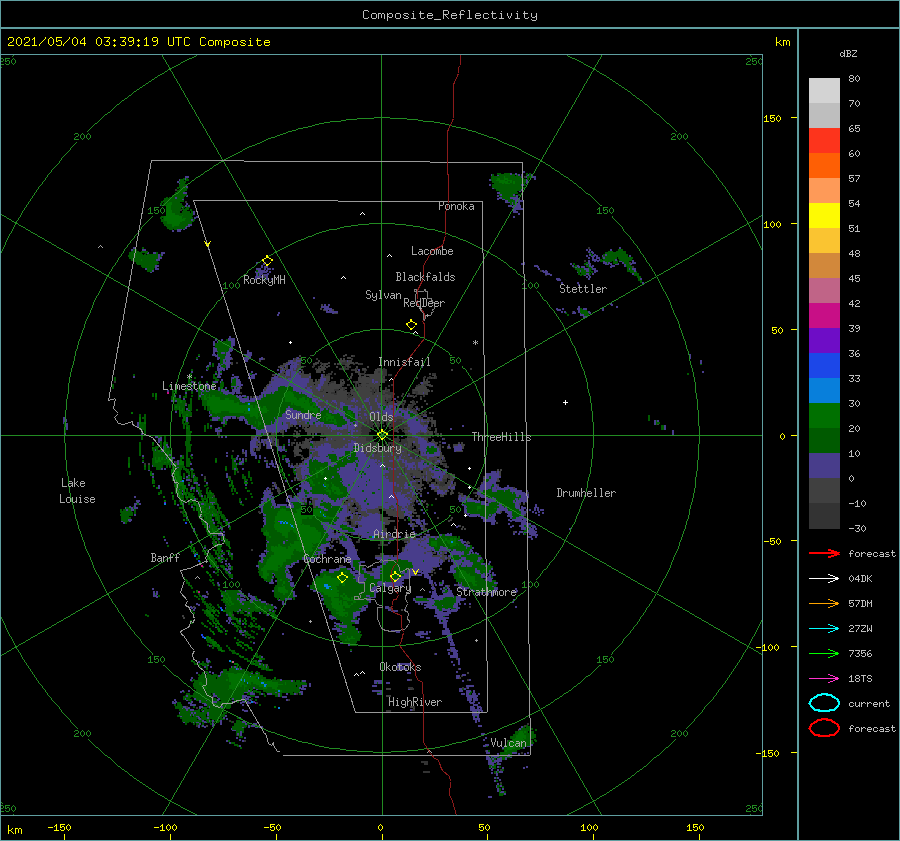
Task: Select the slate 0-10 dBZ color swatch
Action: click(x=824, y=466)
